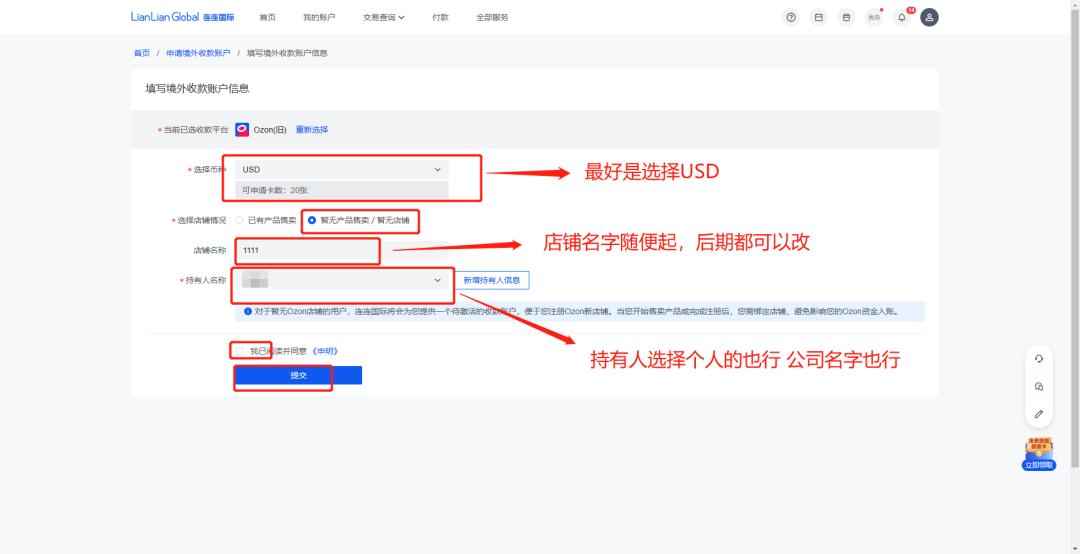Click the pencil feedback icon
This screenshot has width=1080, height=554.
click(1039, 414)
